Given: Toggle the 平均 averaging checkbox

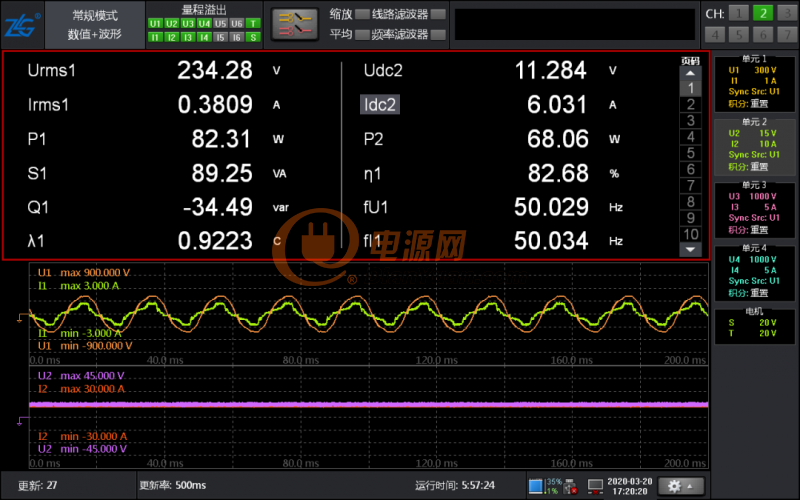Looking at the screenshot, I should click(x=361, y=34).
